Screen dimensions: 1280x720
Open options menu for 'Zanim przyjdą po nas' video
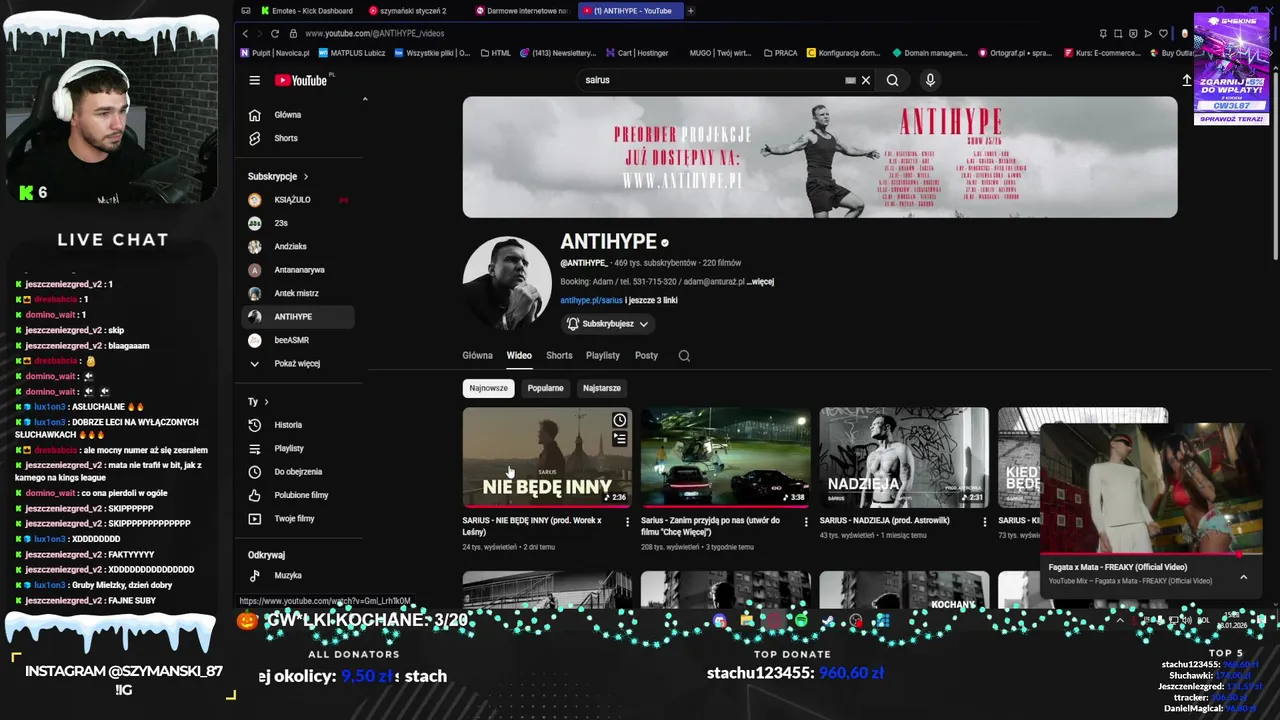pyautogui.click(x=806, y=521)
